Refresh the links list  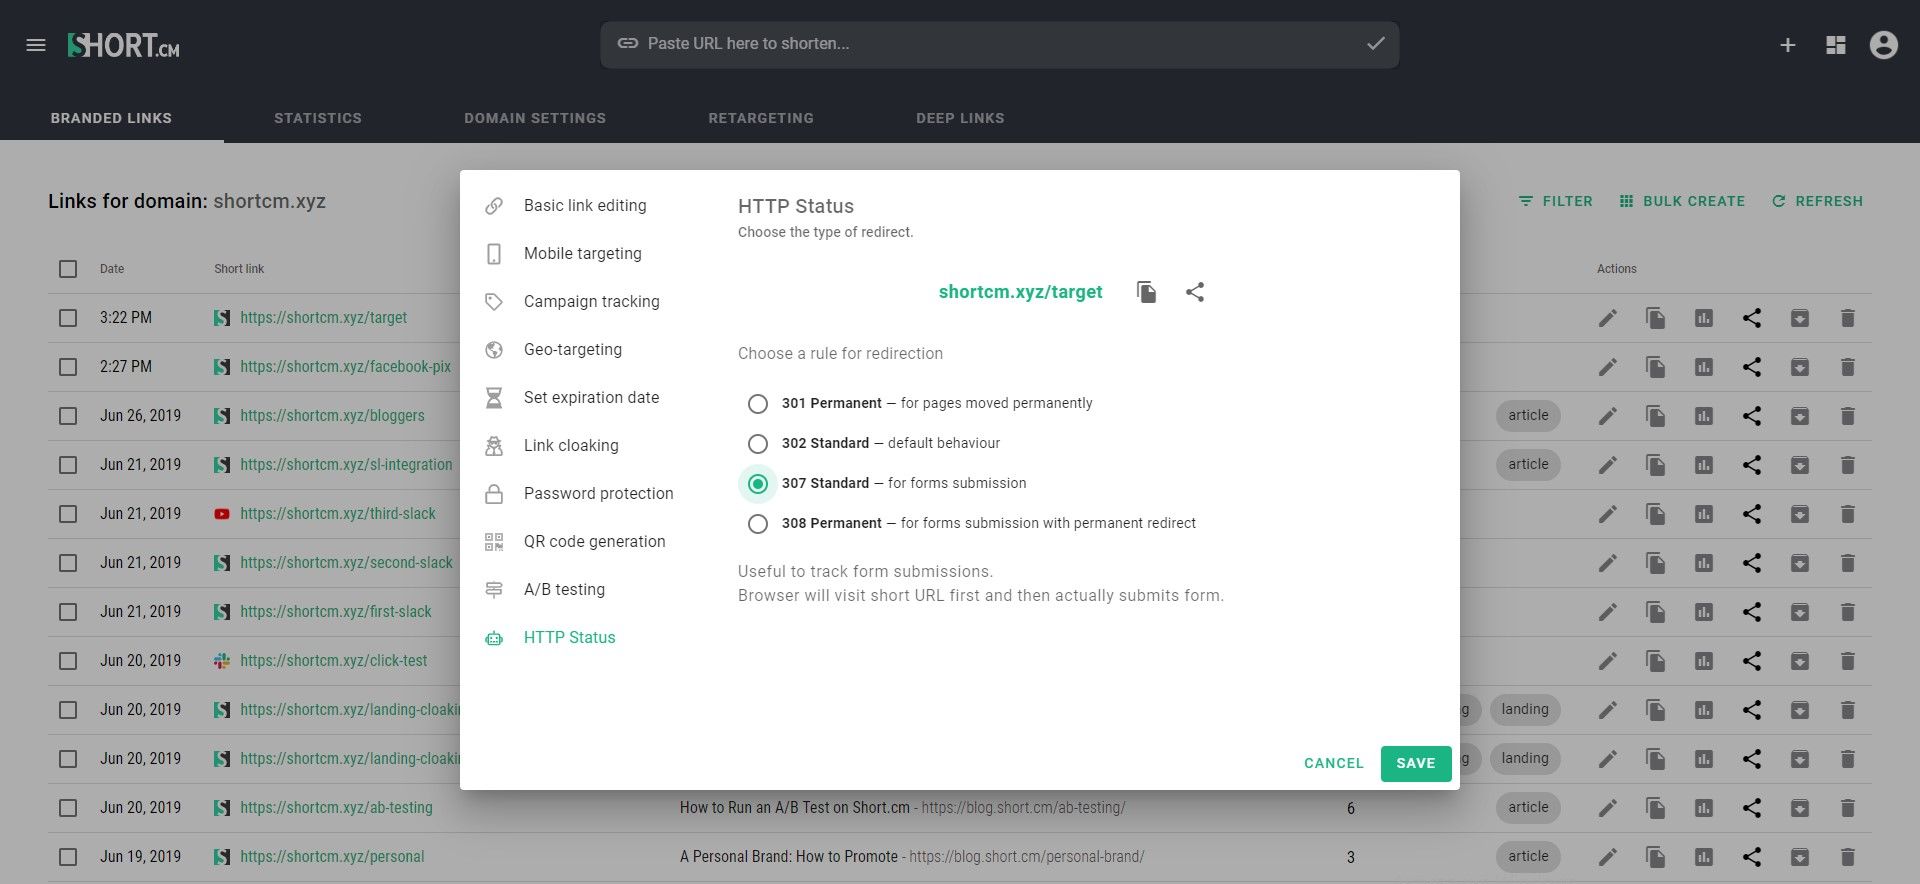1817,201
